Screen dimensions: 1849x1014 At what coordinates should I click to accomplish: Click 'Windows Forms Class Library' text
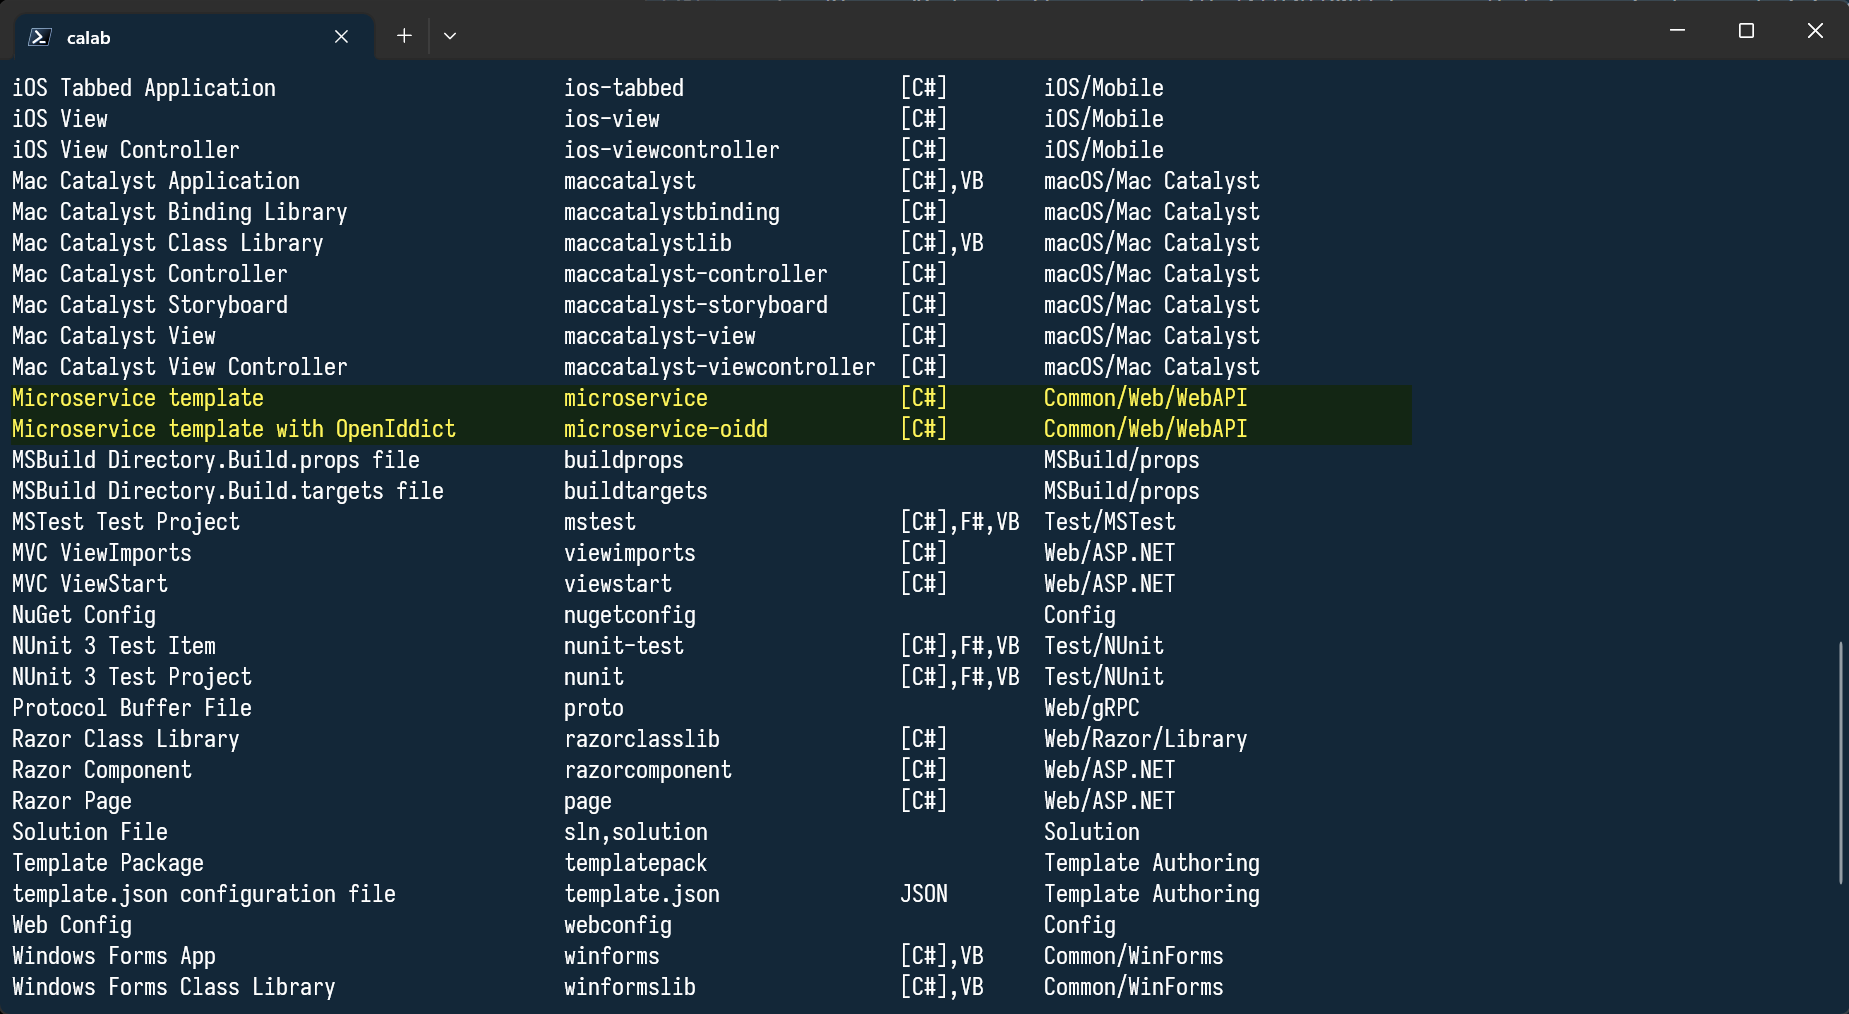(x=174, y=987)
